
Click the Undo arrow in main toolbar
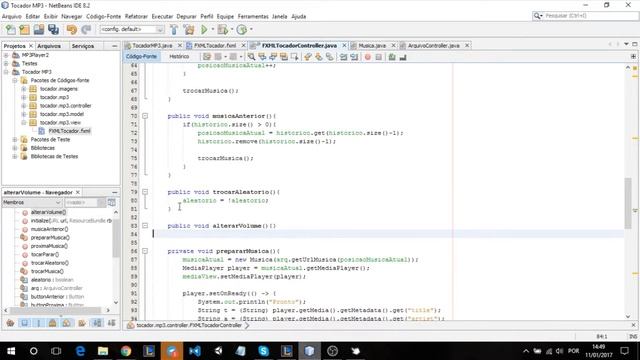[x=71, y=29]
